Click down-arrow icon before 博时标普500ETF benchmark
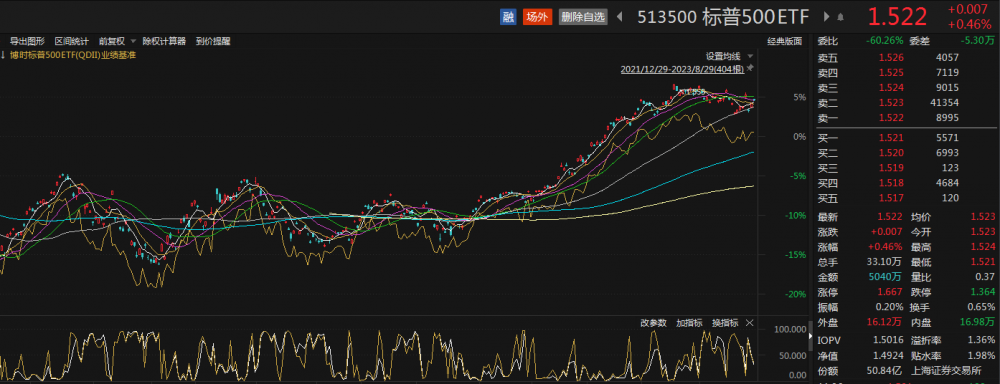1000x384 pixels. pyautogui.click(x=3, y=55)
